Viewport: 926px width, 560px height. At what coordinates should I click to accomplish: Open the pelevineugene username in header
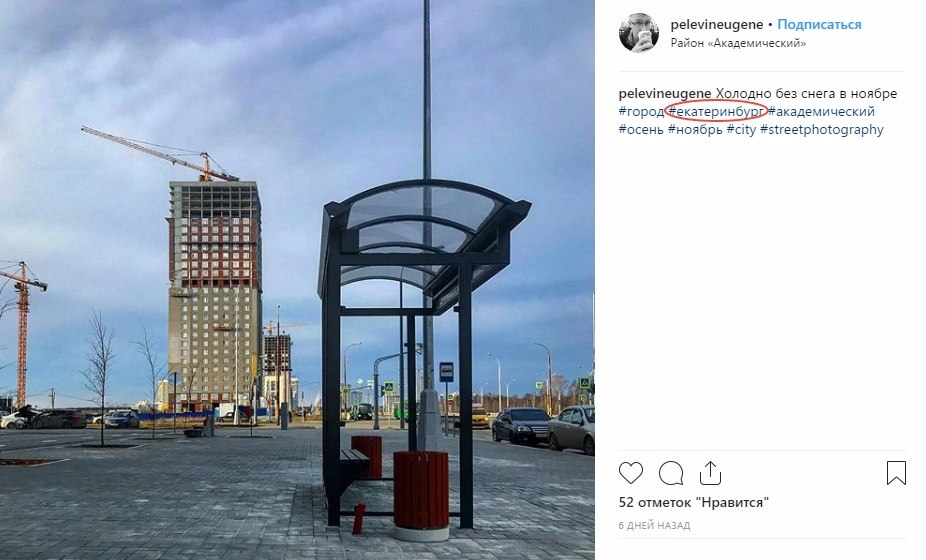click(x=717, y=25)
